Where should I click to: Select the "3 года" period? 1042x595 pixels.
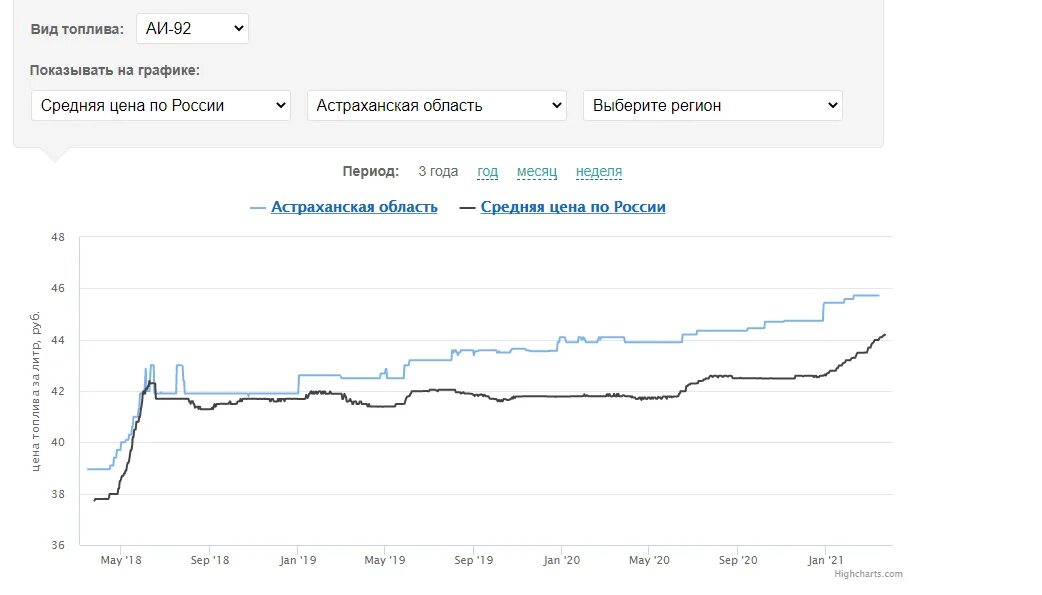[x=438, y=171]
